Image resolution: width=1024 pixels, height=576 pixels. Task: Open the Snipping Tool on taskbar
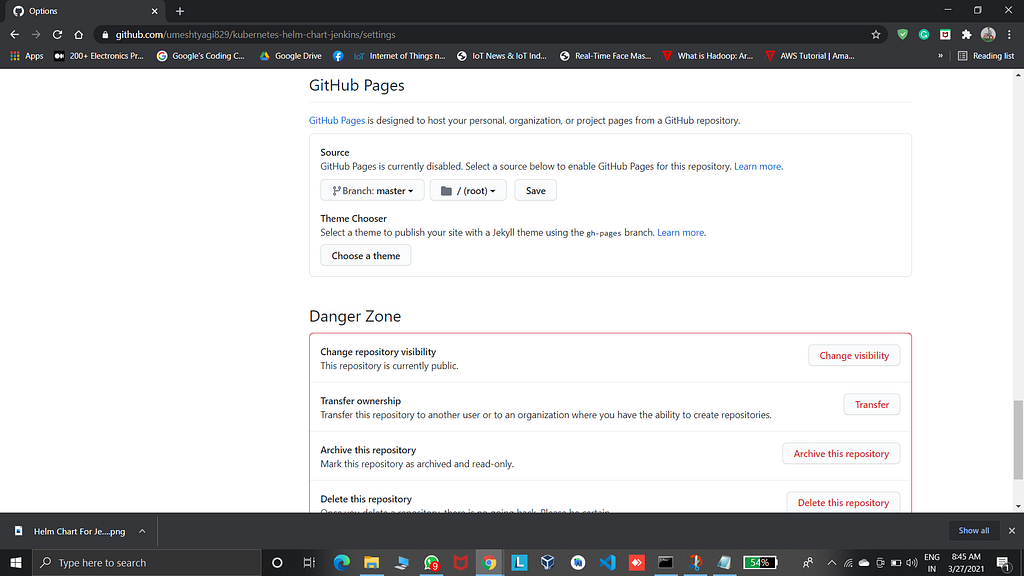[x=696, y=562]
